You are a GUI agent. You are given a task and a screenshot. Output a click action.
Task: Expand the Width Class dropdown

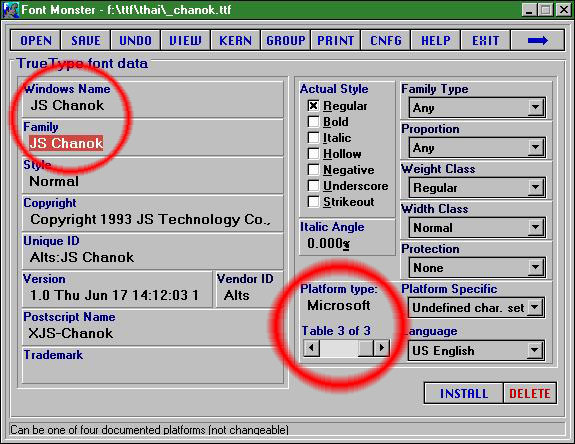pyautogui.click(x=535, y=227)
